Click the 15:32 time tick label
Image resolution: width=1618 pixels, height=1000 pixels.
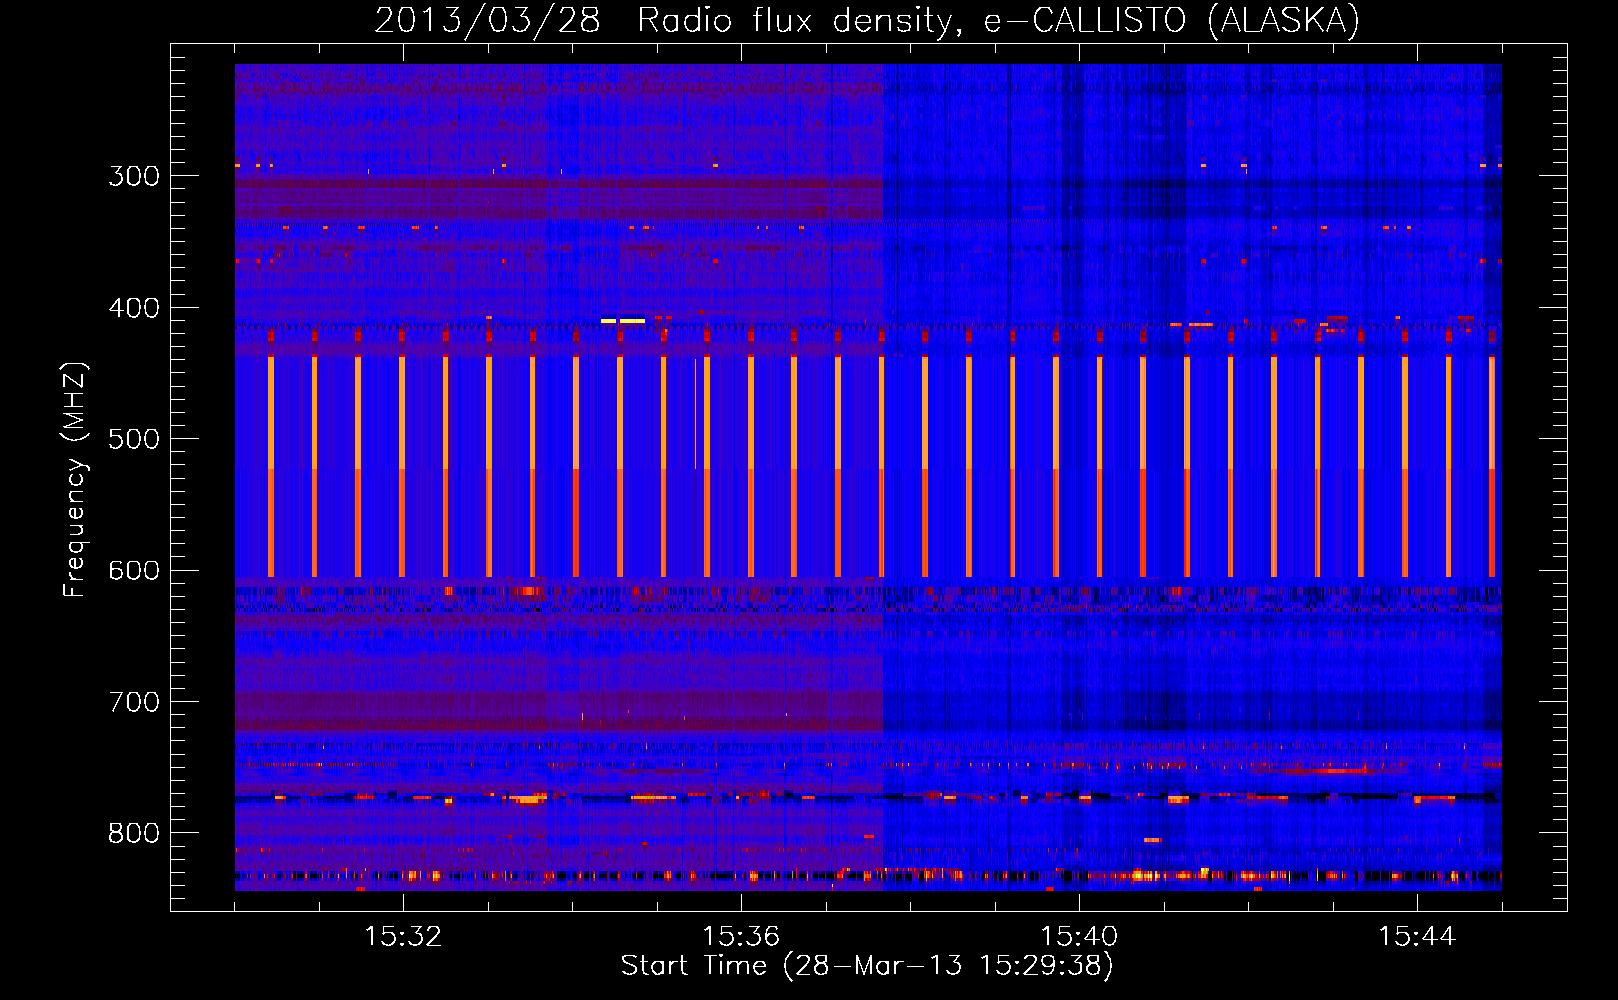[x=403, y=936]
